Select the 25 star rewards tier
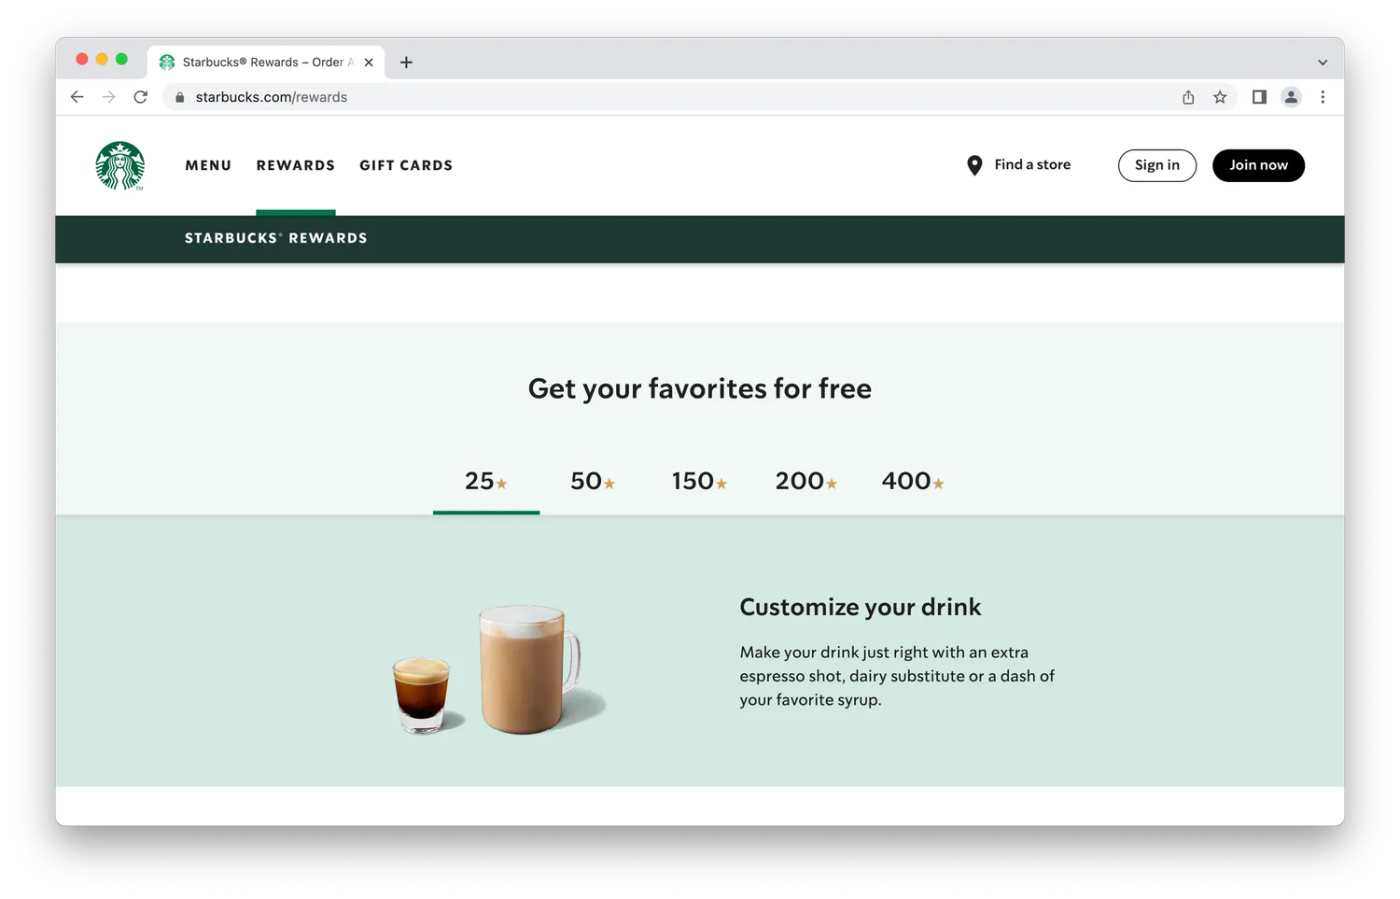 (485, 481)
